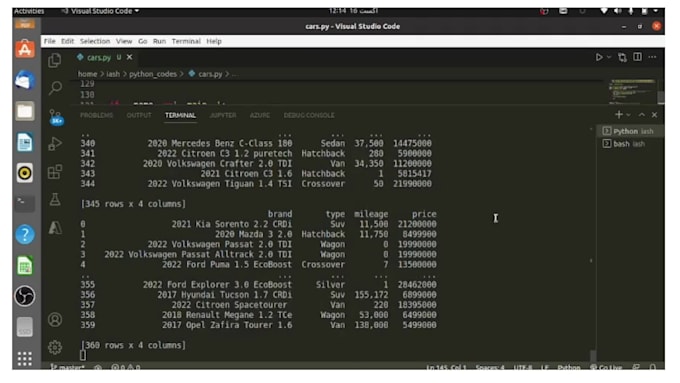This screenshot has width=680, height=383.
Task: Open OBS Studio from the dock
Action: (x=25, y=296)
